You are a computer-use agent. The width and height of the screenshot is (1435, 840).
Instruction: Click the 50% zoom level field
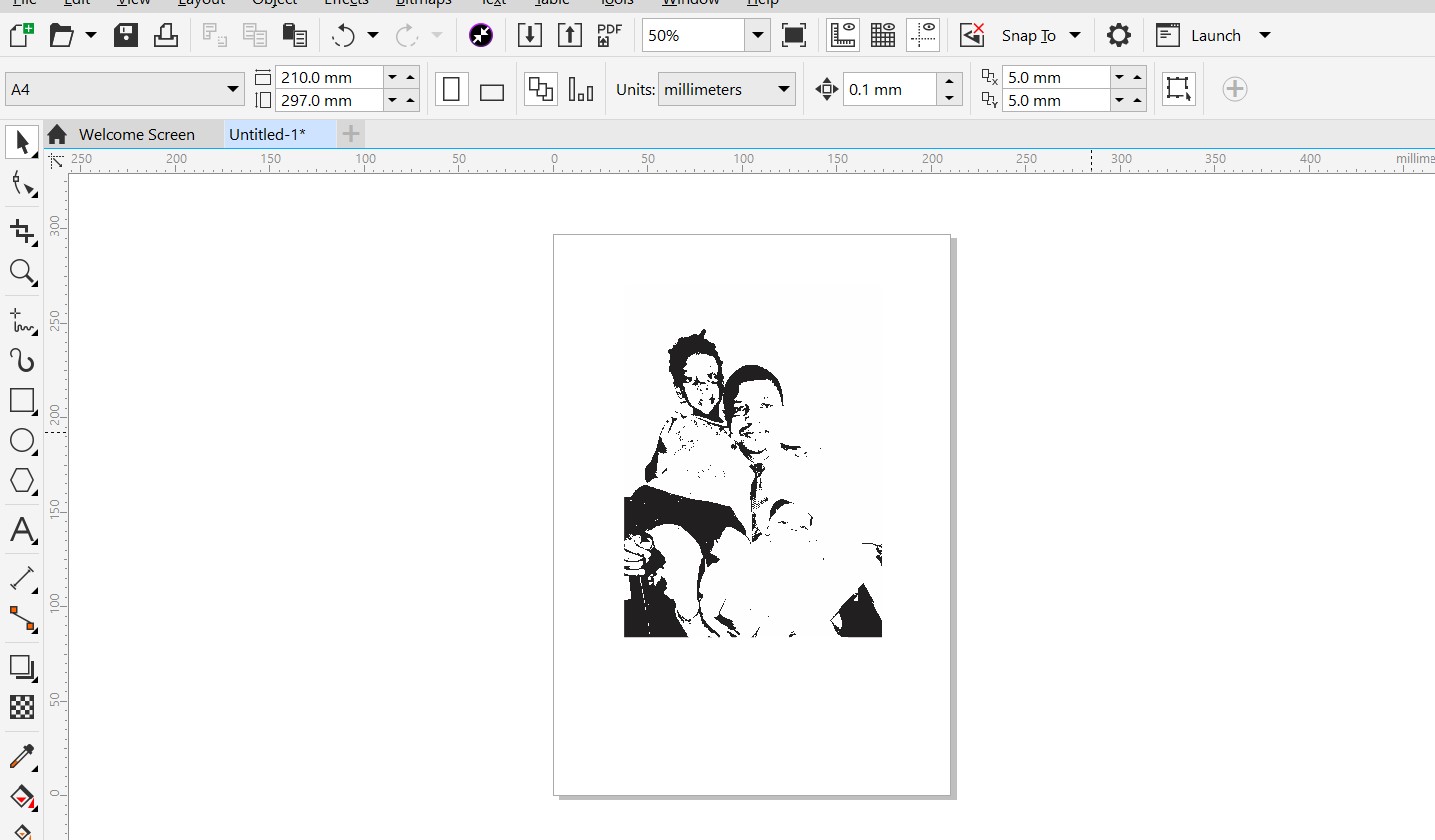(x=694, y=36)
